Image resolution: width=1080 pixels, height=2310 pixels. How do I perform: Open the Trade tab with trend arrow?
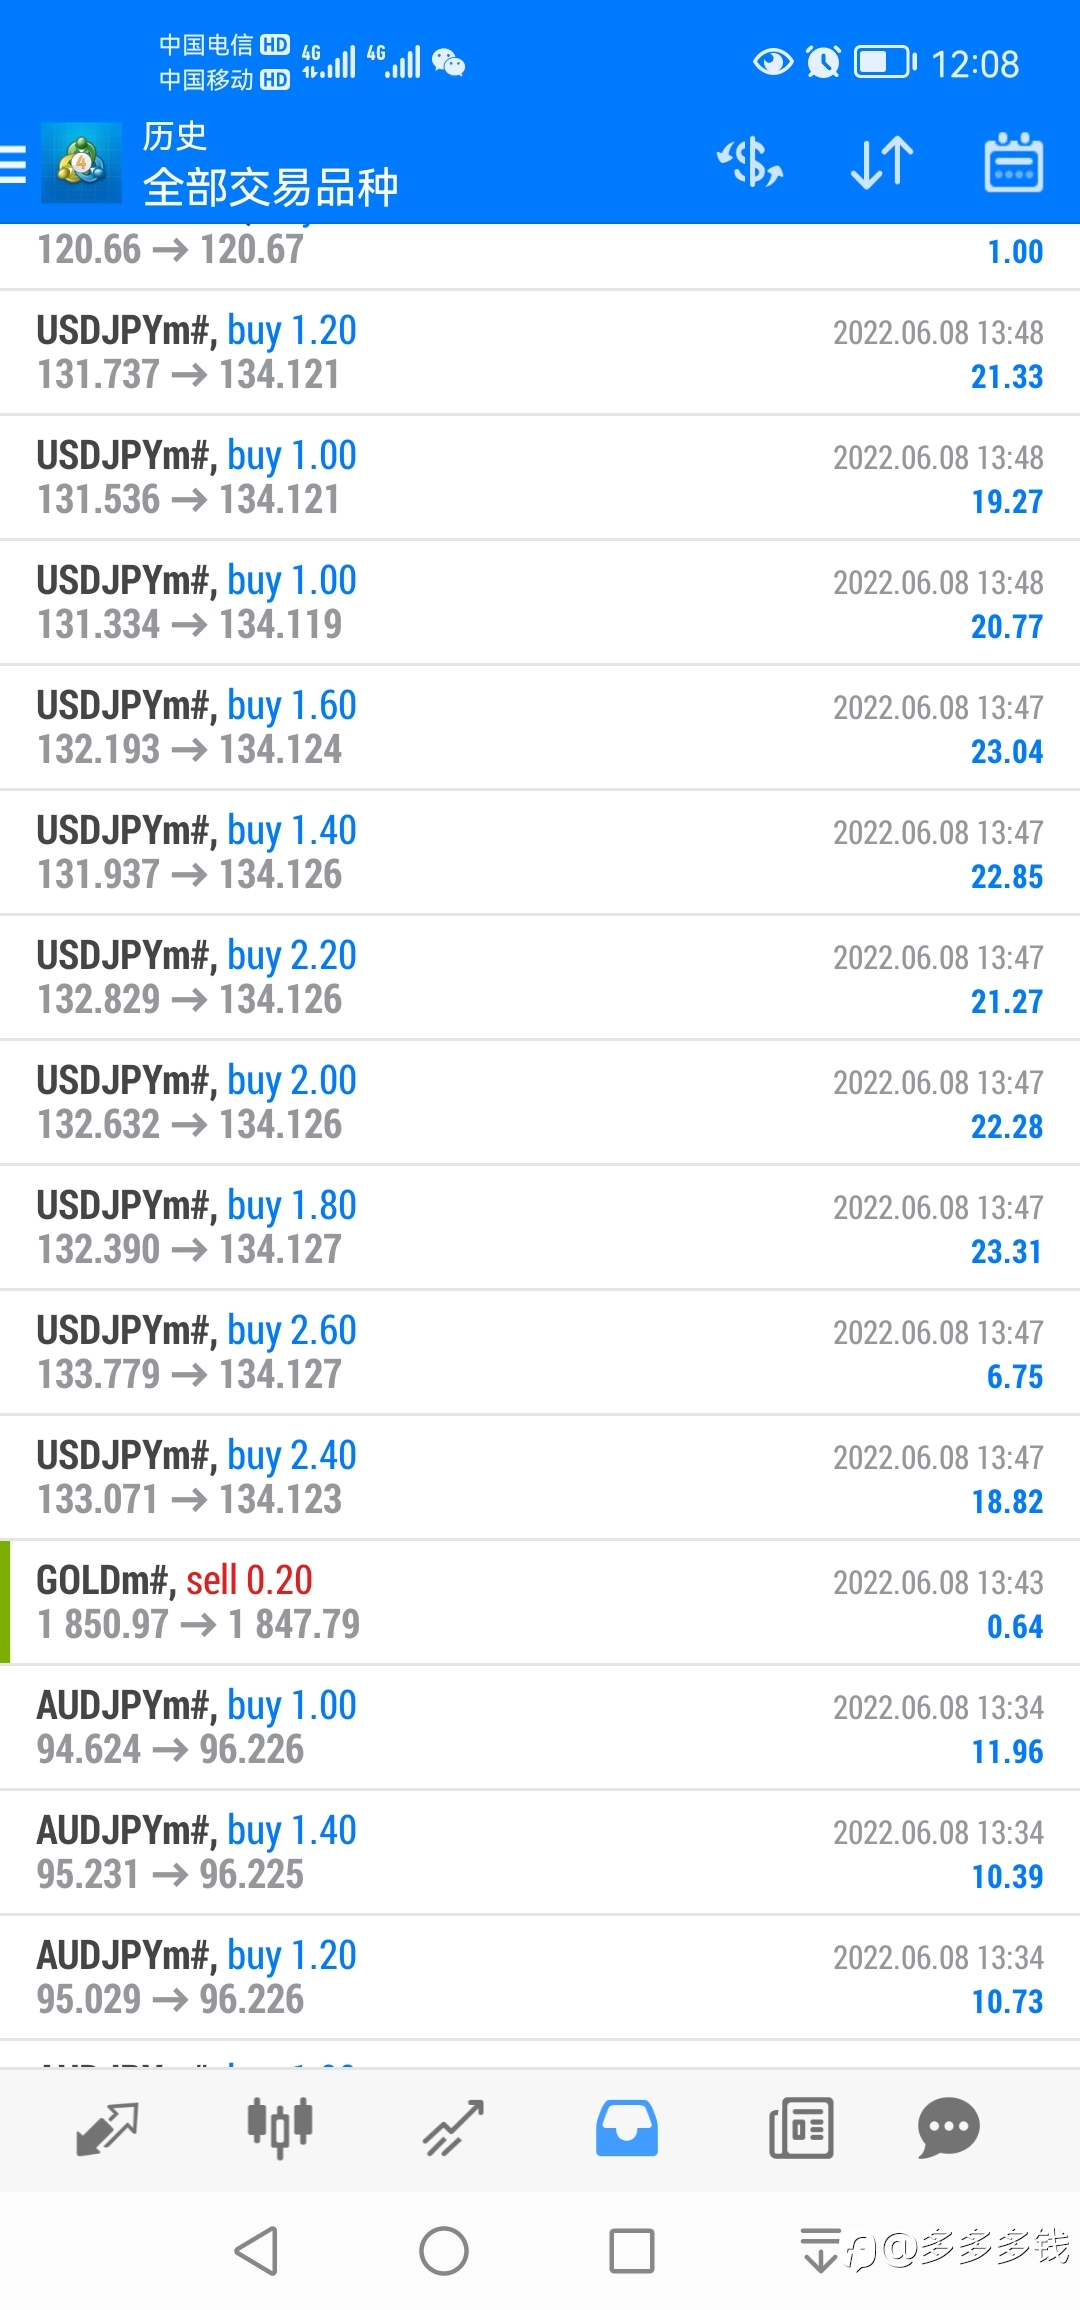click(x=453, y=2128)
